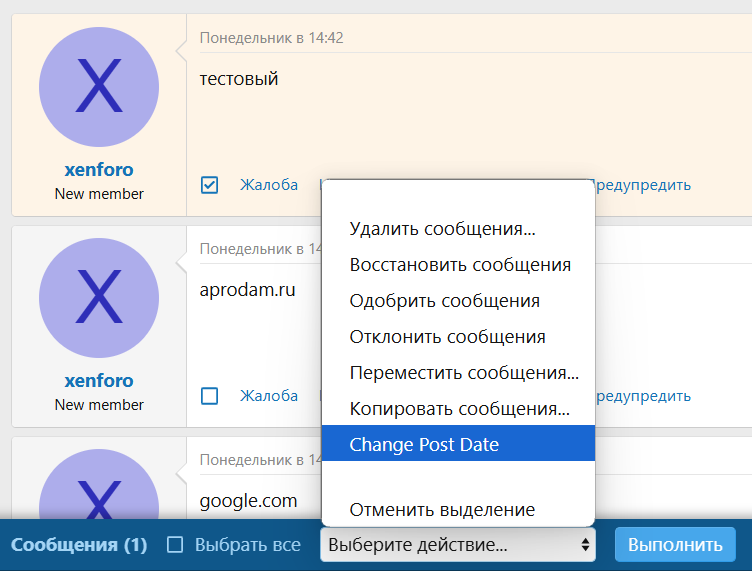752x571 pixels.
Task: Click the 'Понедельник в 14:42' timestamp
Action: (271, 38)
